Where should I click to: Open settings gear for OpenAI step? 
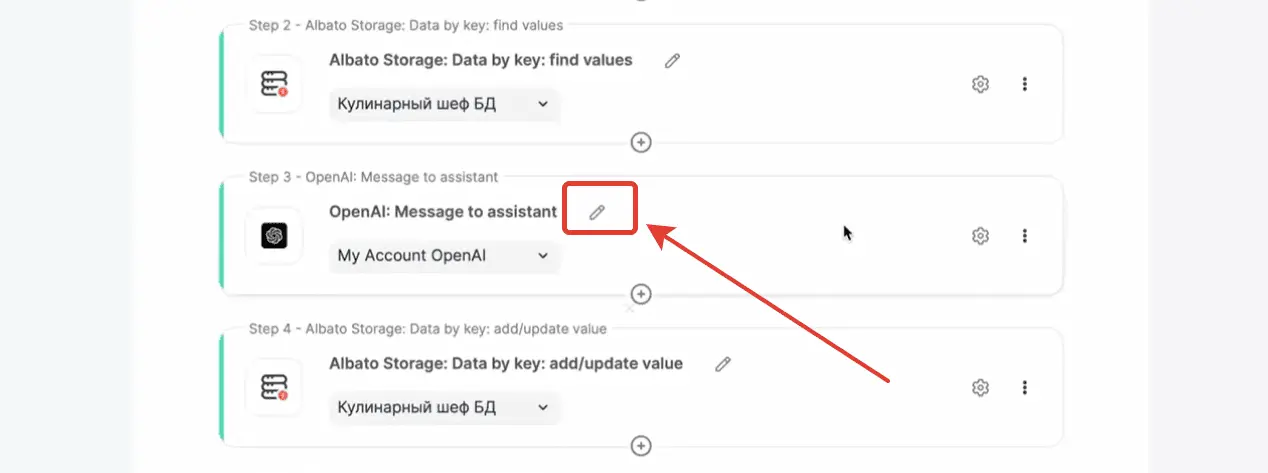pyautogui.click(x=980, y=236)
